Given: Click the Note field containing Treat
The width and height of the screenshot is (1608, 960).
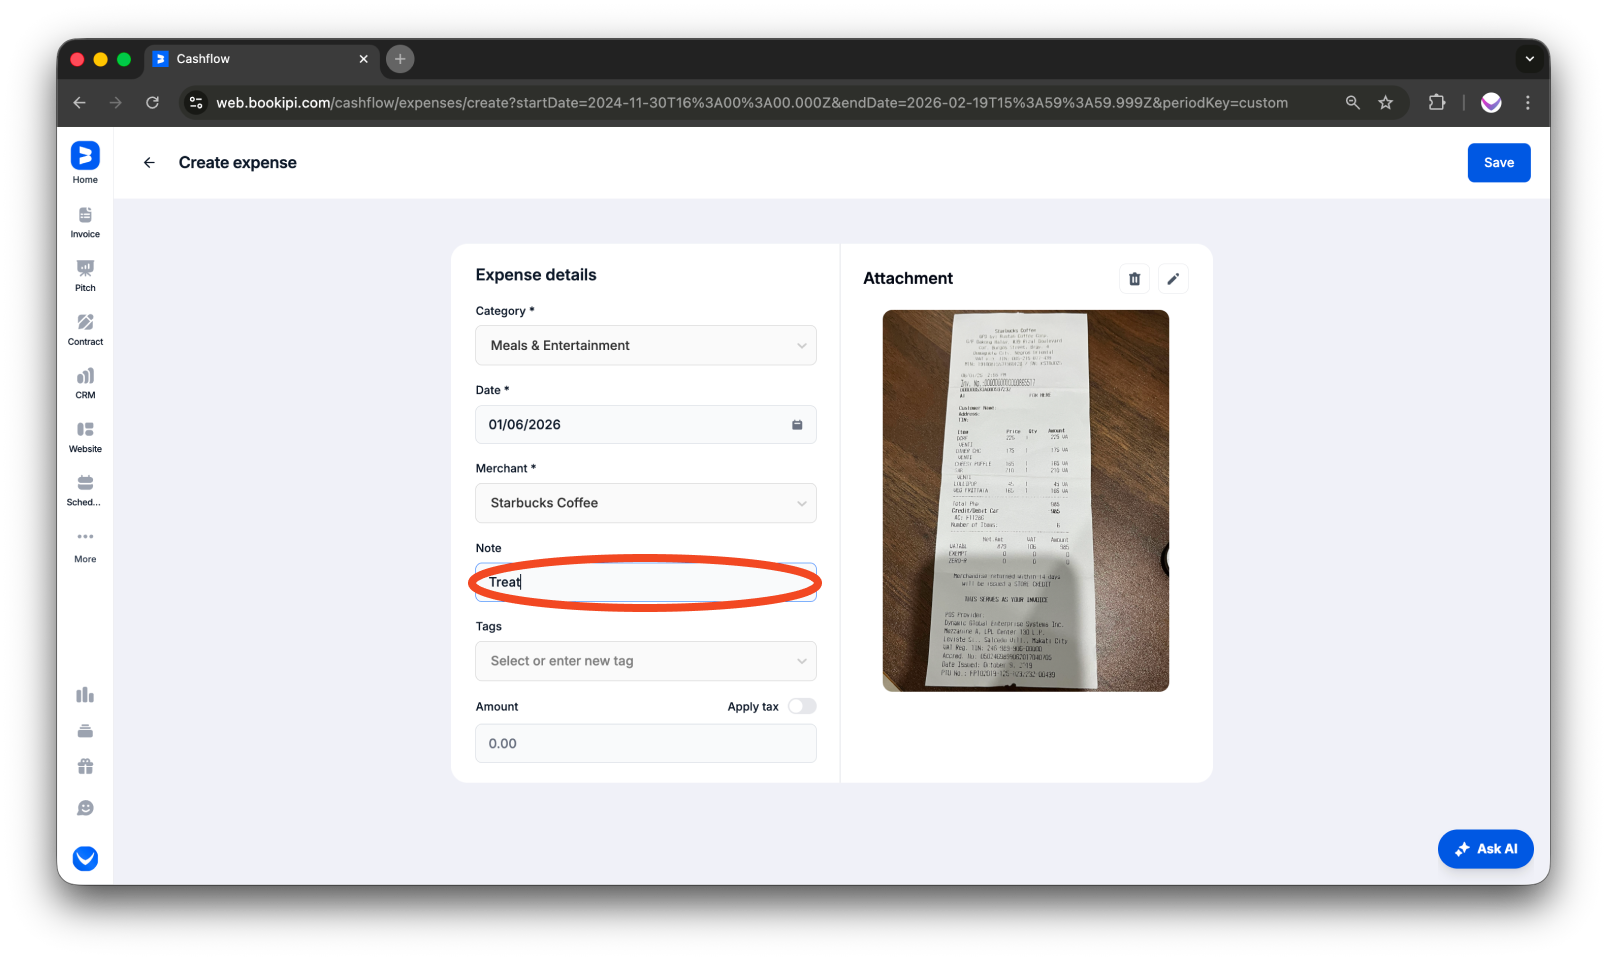Looking at the screenshot, I should pyautogui.click(x=646, y=583).
